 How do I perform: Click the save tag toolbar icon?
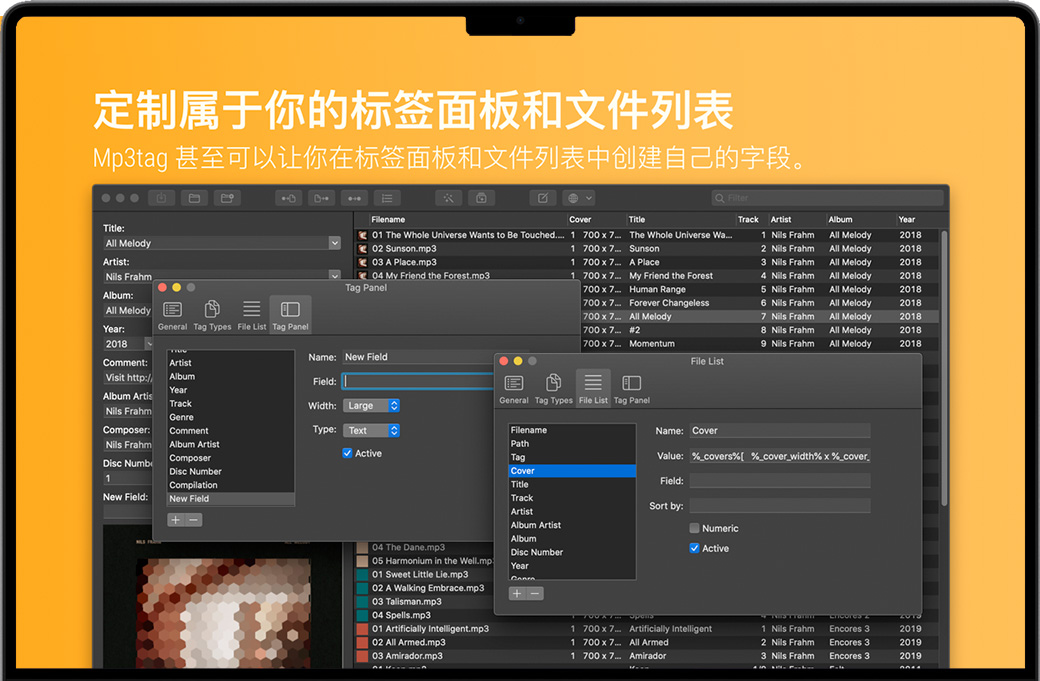(161, 198)
